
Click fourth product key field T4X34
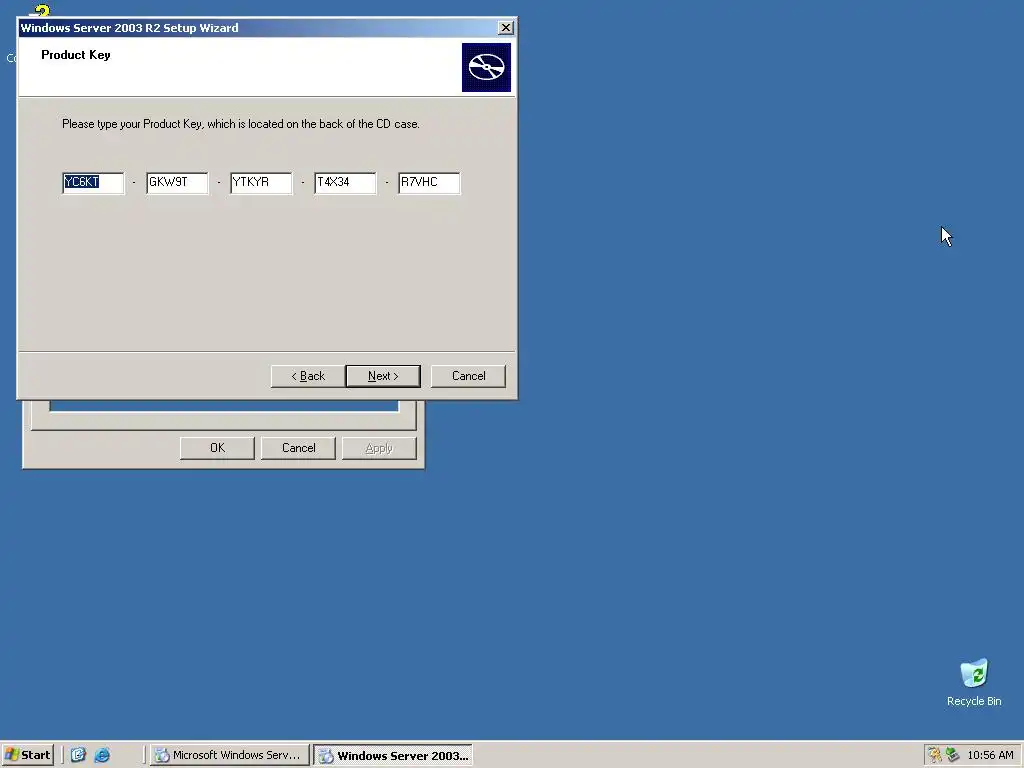pyautogui.click(x=345, y=183)
